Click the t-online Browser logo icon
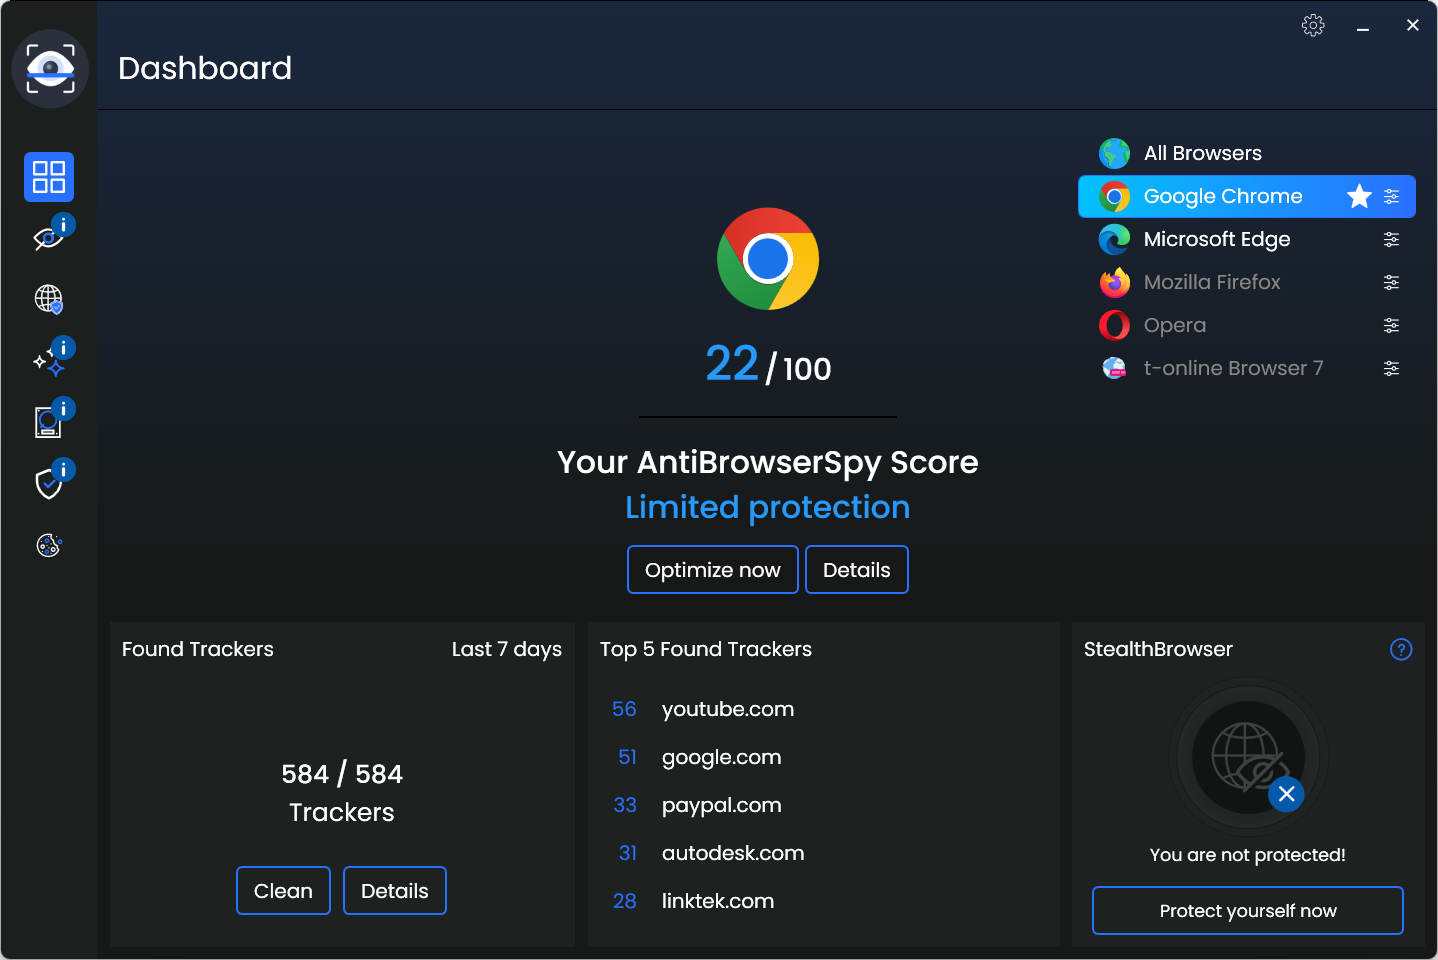1438x960 pixels. [x=1114, y=368]
